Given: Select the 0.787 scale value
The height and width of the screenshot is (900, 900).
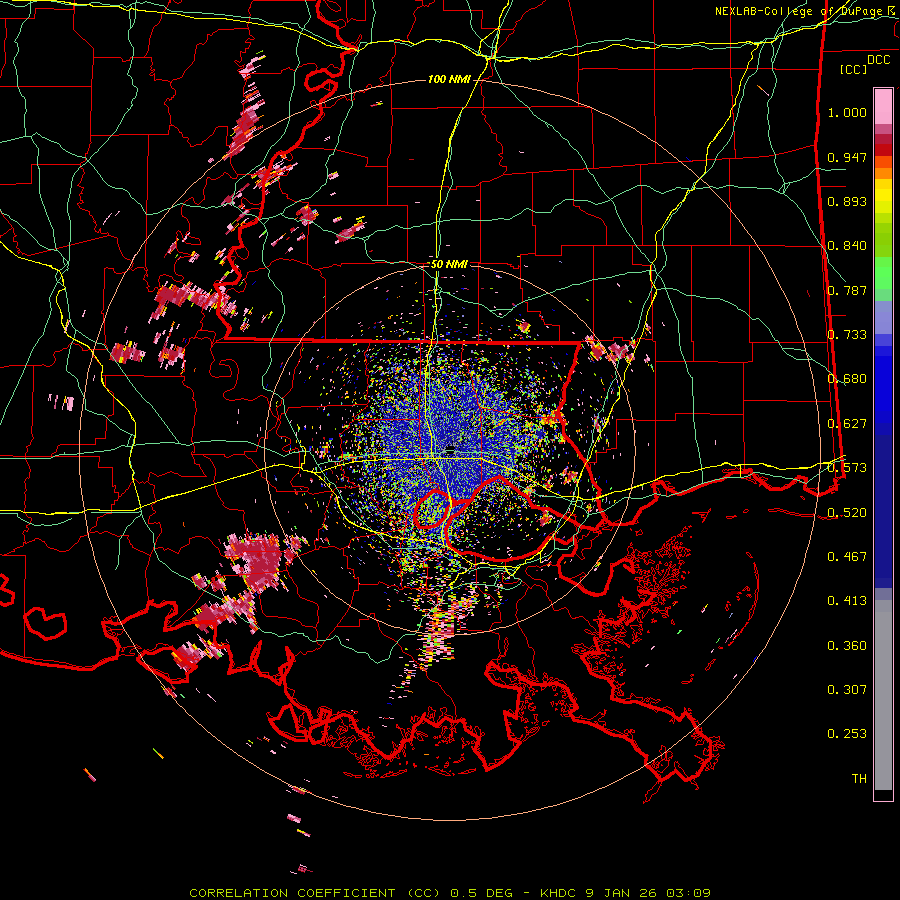Looking at the screenshot, I should click(847, 290).
